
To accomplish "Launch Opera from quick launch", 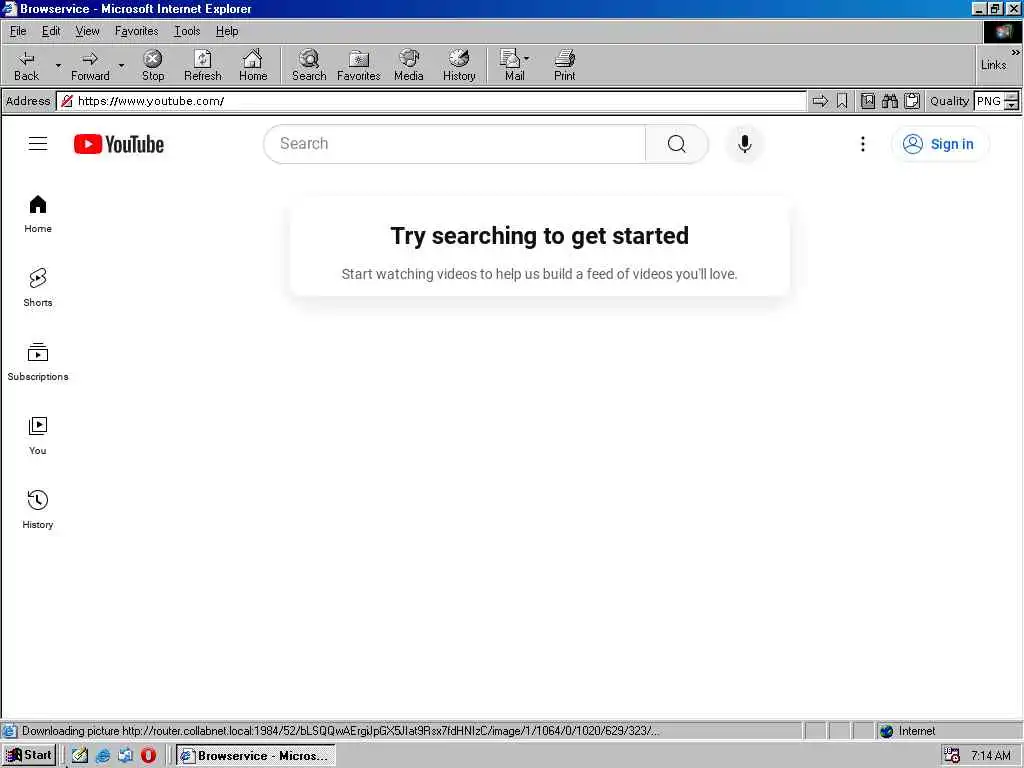I will [x=148, y=756].
